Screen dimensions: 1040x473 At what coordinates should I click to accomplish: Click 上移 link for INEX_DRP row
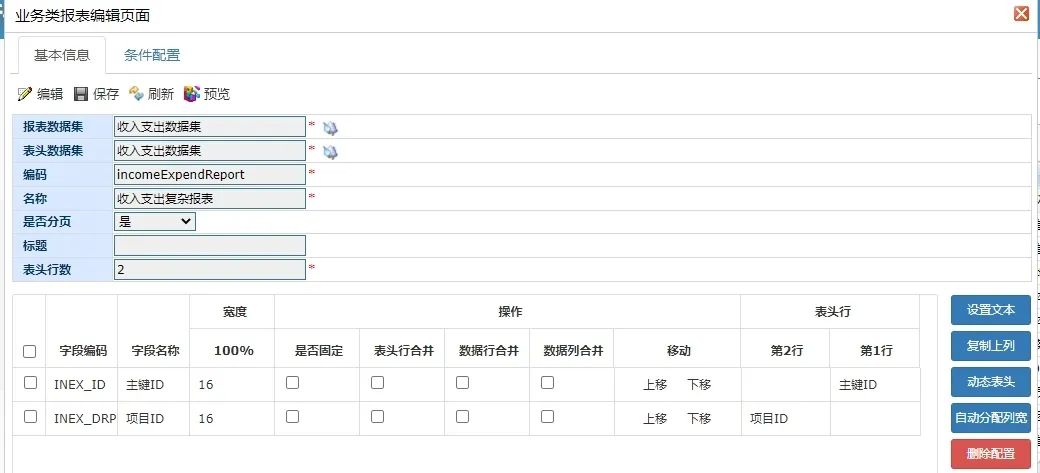point(655,419)
